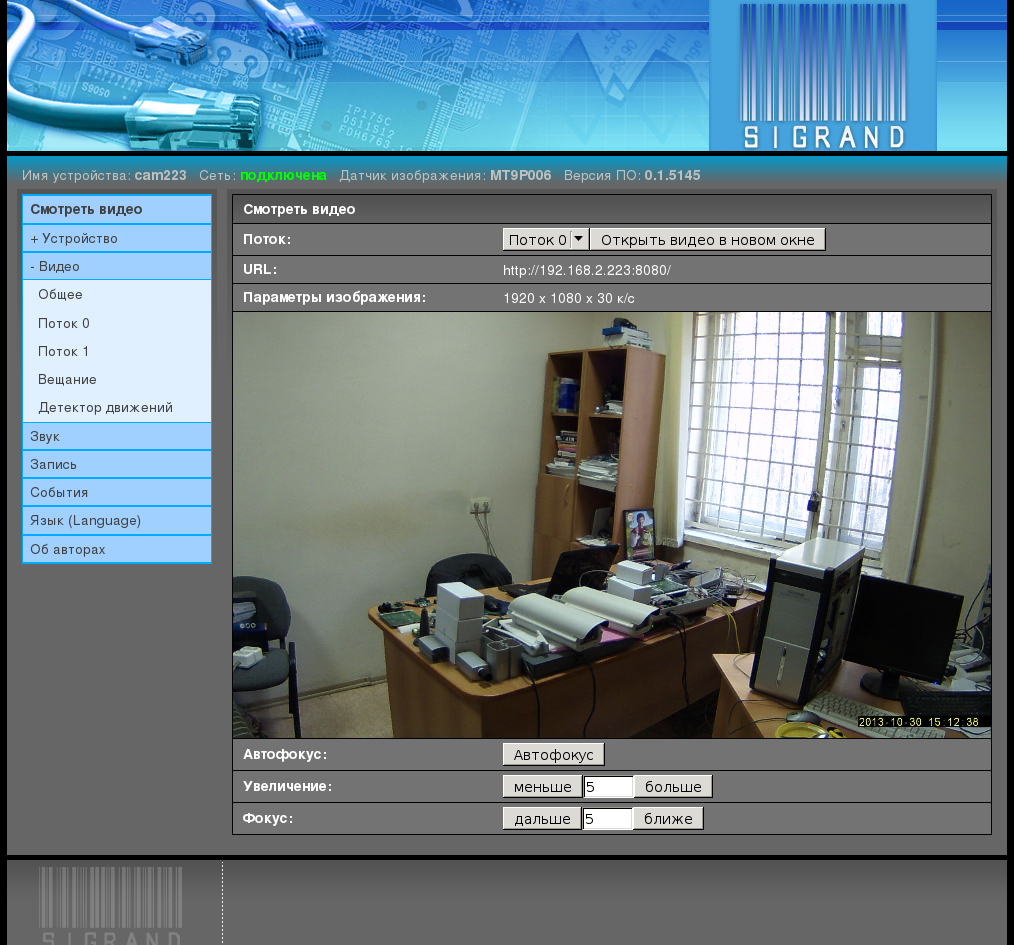The width and height of the screenshot is (1014, 945).
Task: Open the Запись menu item
Action: point(117,464)
